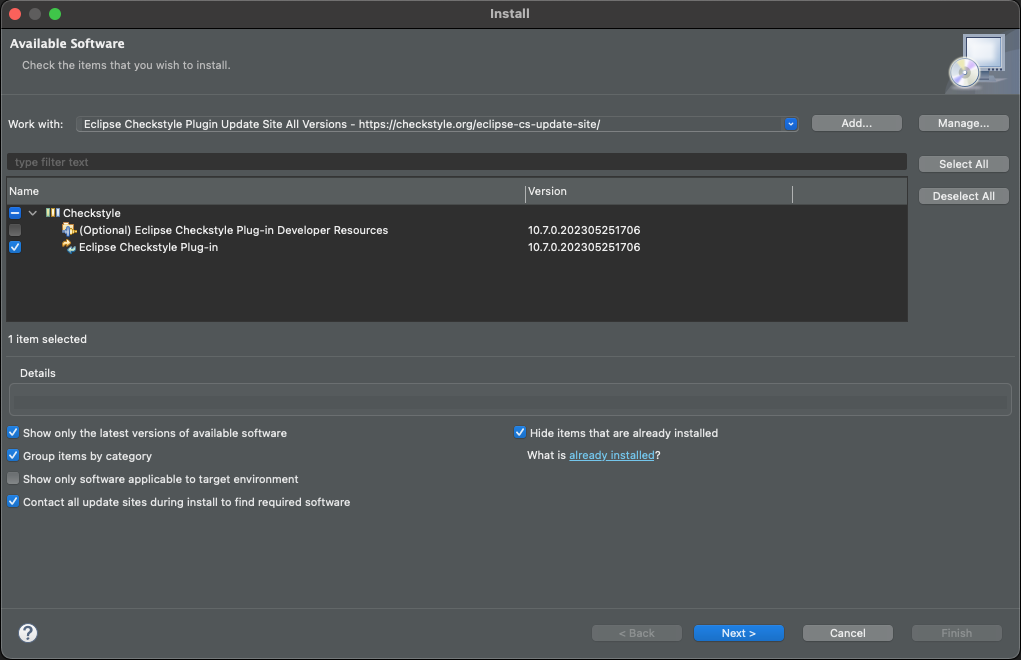This screenshot has height=660, width=1021.
Task: Collapse the Checkstyle tree node
Action: click(33, 213)
